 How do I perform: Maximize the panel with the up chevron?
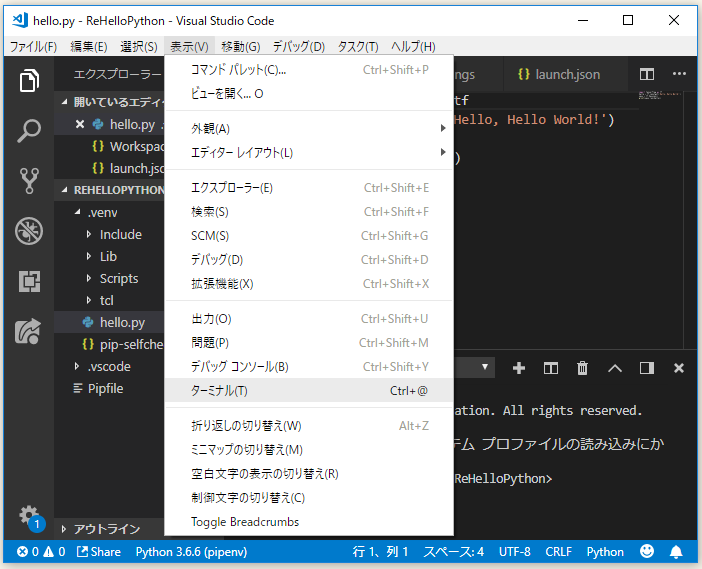point(615,368)
